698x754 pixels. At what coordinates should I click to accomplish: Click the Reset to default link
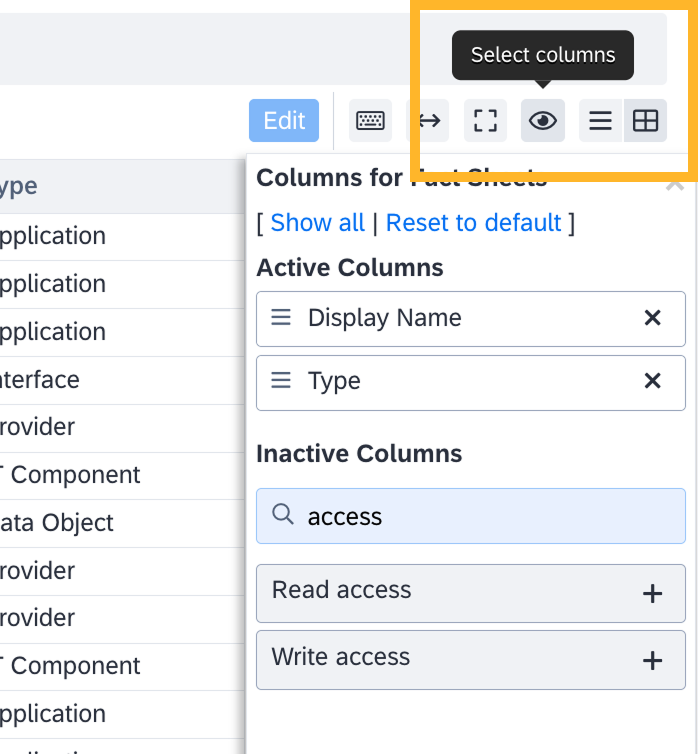pos(473,223)
